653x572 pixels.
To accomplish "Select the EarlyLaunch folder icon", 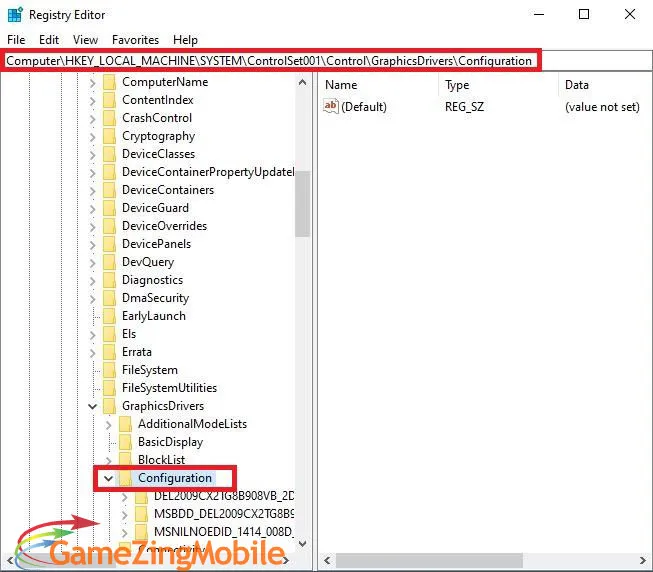I will (109, 316).
